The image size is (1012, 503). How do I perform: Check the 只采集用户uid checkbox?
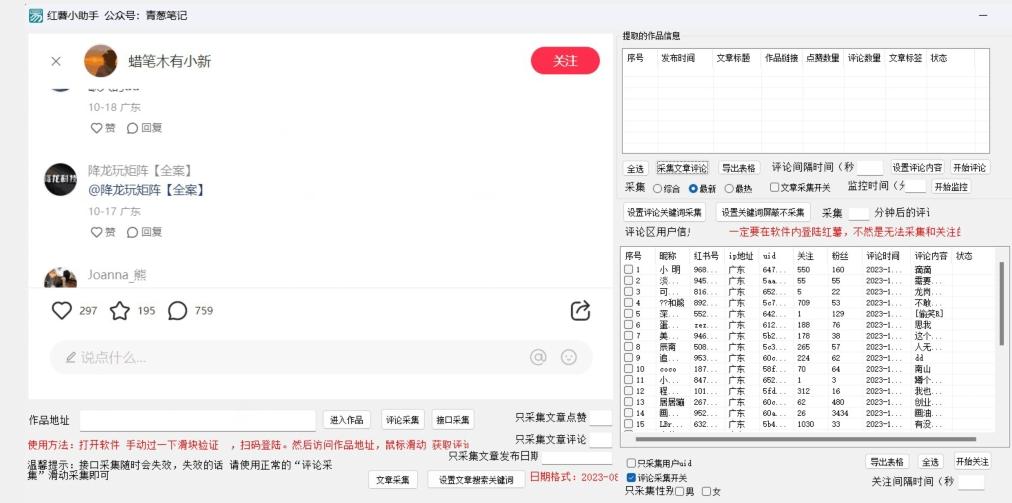pos(631,463)
